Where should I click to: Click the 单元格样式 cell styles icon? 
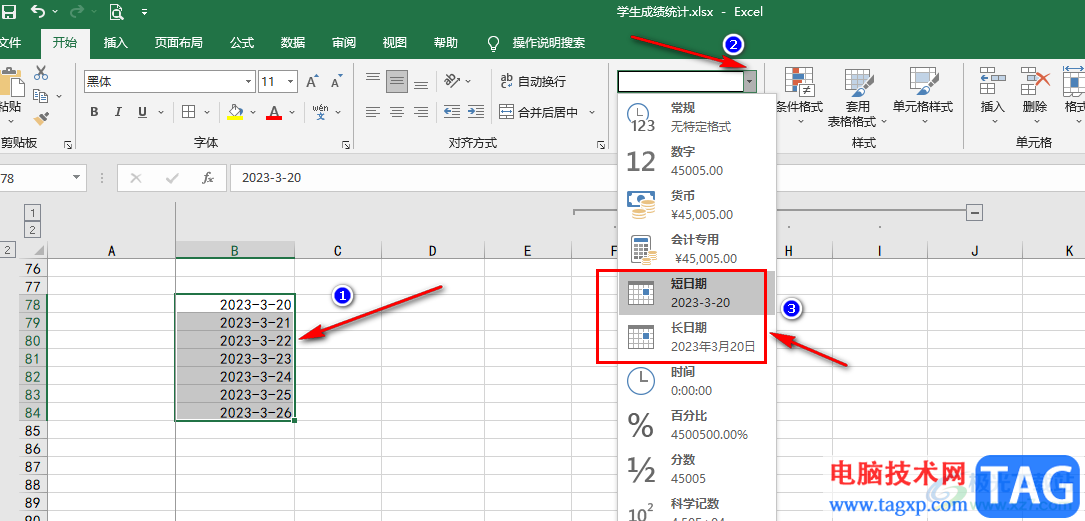click(923, 82)
